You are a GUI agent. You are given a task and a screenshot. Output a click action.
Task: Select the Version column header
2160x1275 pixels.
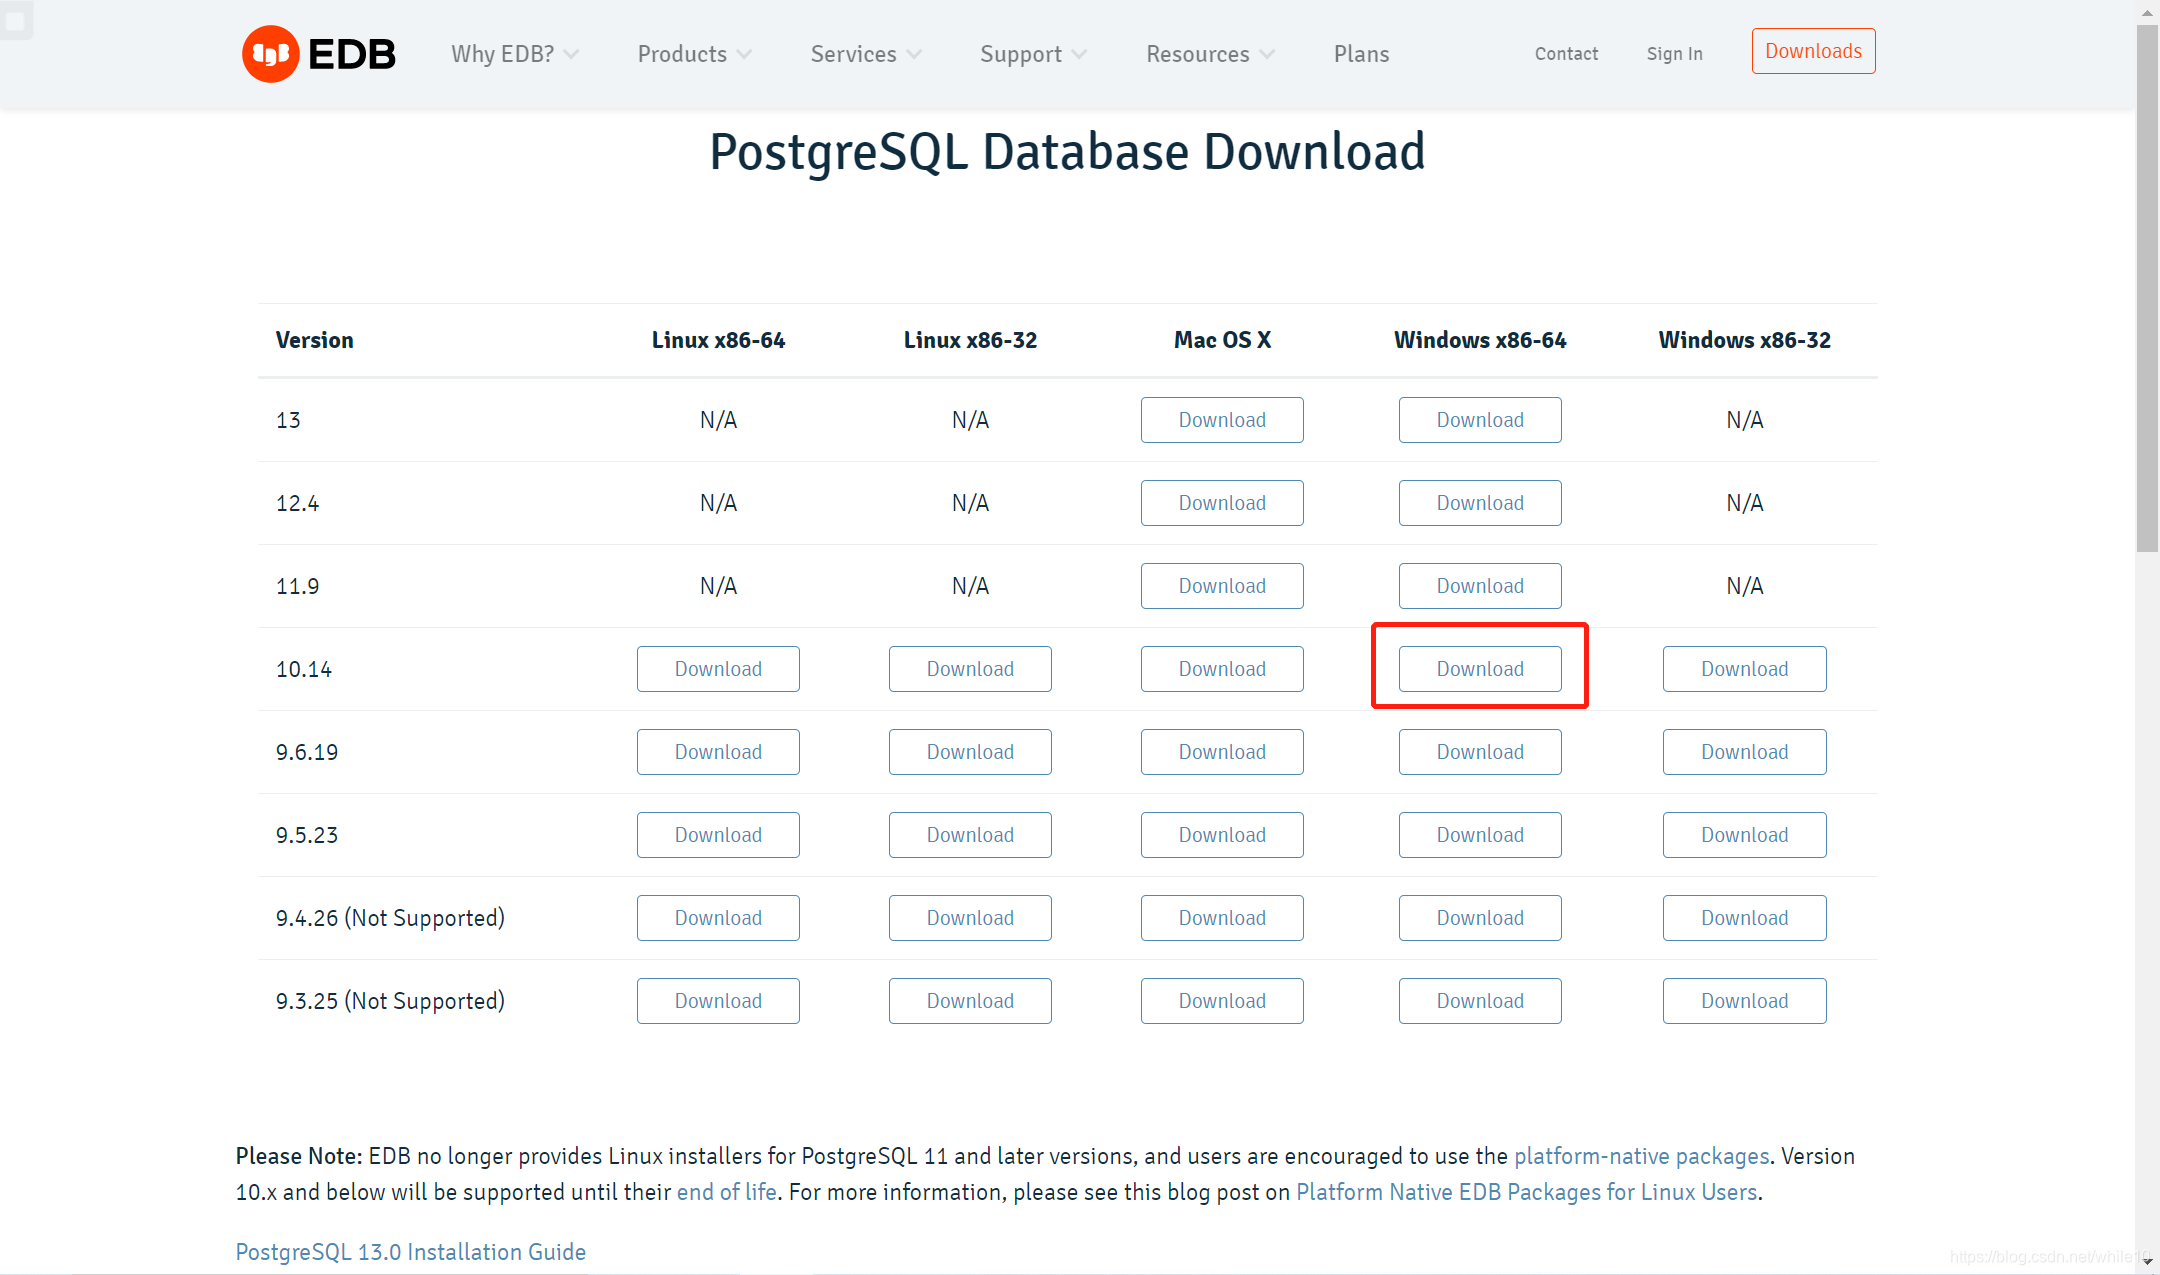[x=315, y=340]
